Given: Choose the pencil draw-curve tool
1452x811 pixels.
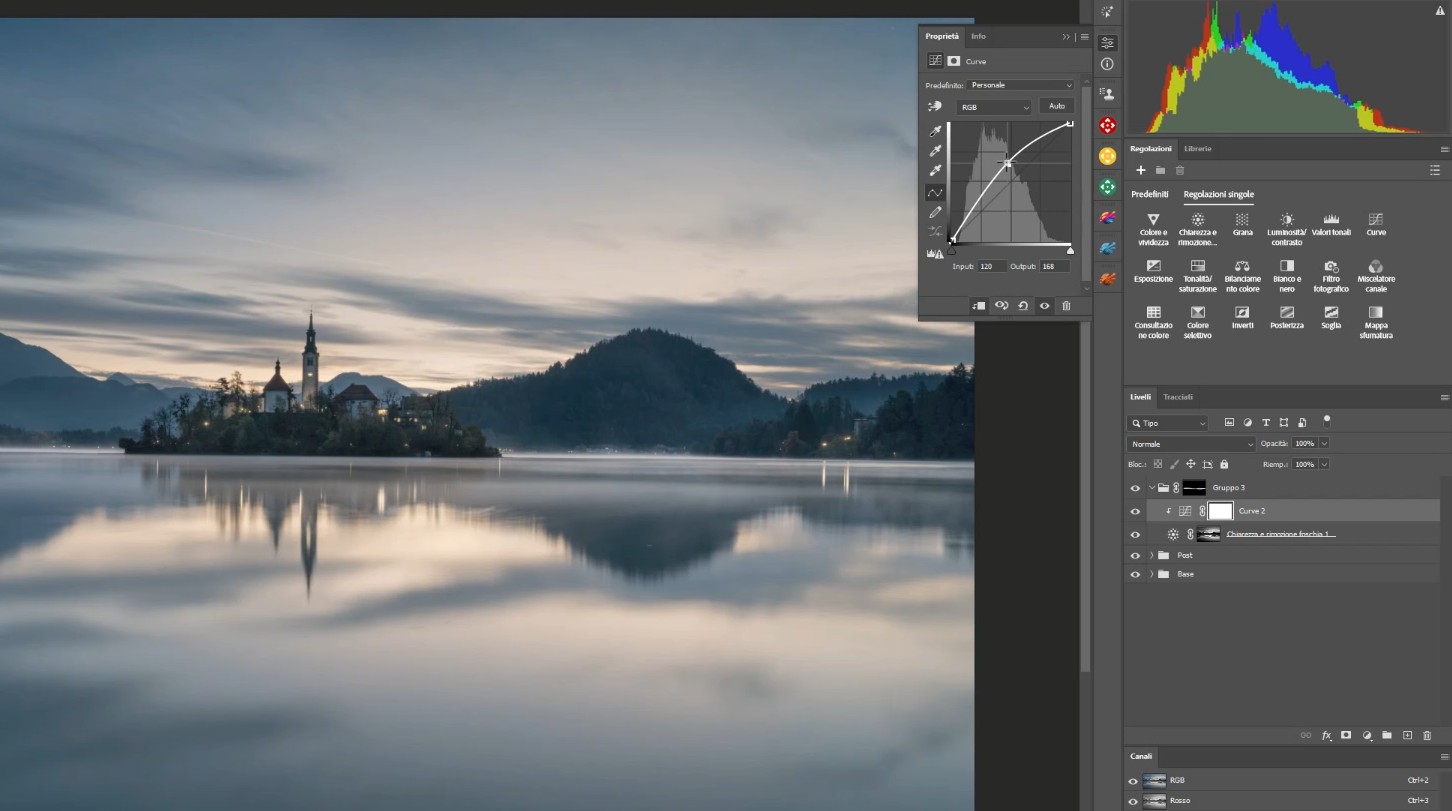Looking at the screenshot, I should [935, 212].
